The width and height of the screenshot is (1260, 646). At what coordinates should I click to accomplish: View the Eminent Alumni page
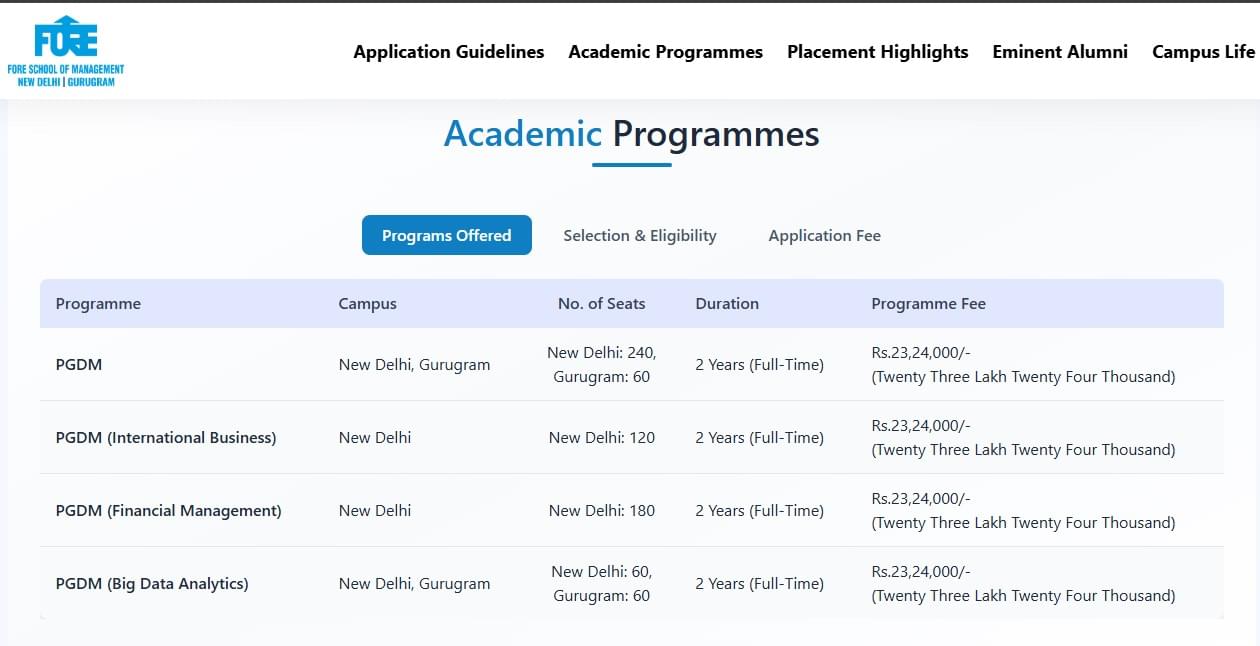coord(1060,51)
